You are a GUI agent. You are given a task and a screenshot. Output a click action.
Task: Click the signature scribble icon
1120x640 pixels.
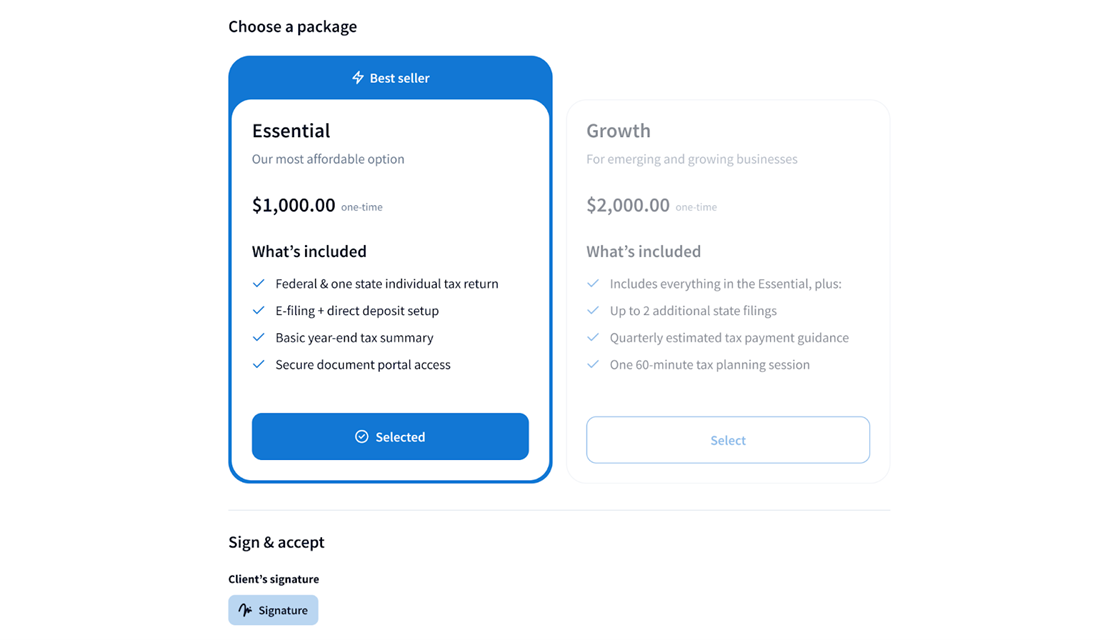tap(245, 610)
